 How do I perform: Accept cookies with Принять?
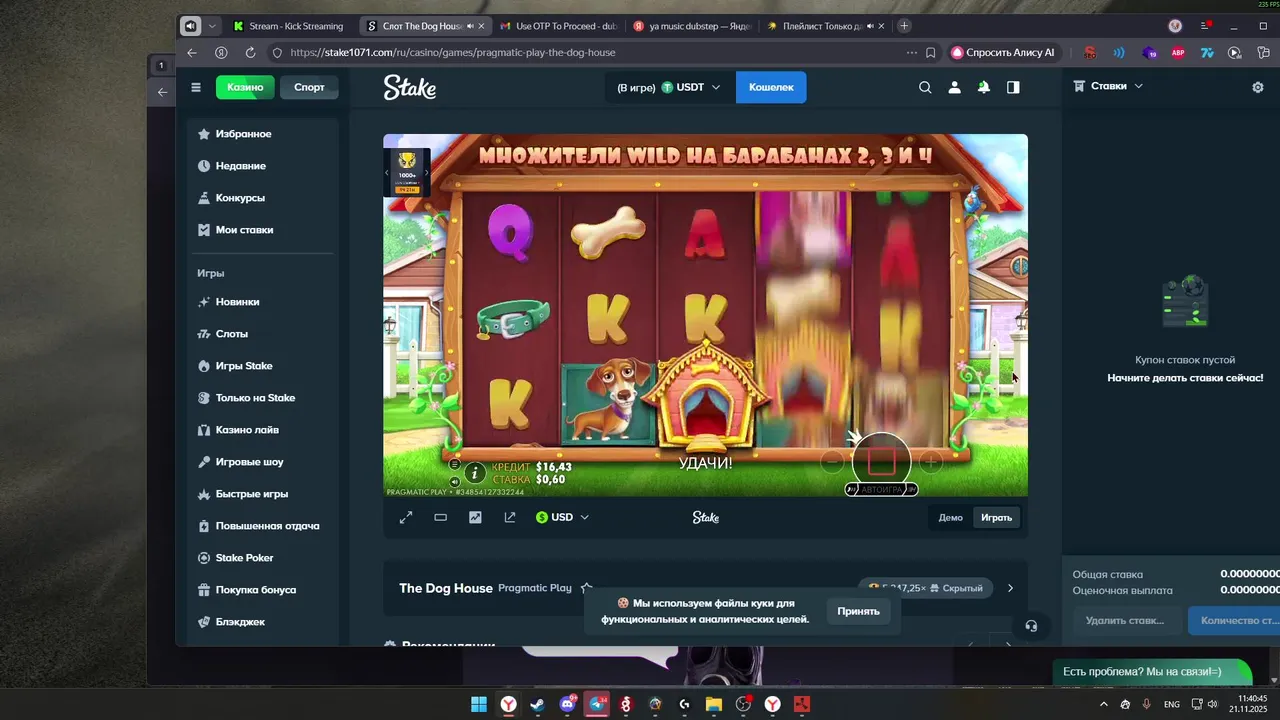click(858, 611)
